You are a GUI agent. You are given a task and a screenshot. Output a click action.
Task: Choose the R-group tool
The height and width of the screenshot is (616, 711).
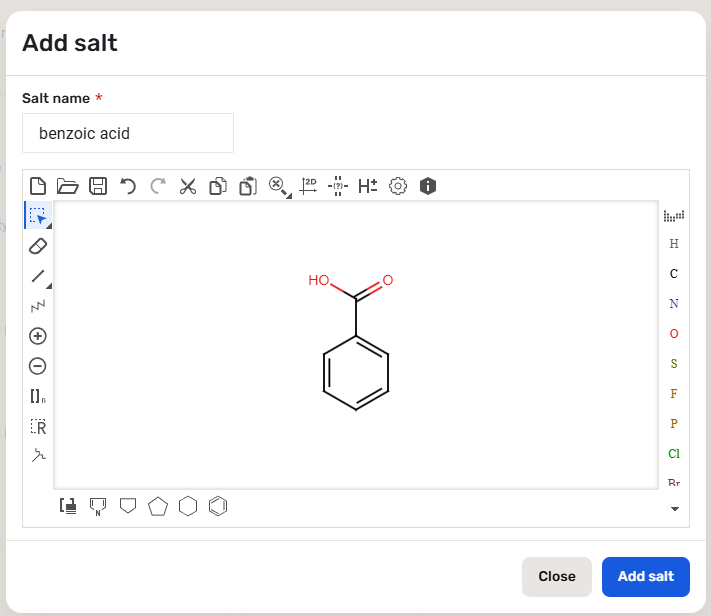(x=38, y=427)
